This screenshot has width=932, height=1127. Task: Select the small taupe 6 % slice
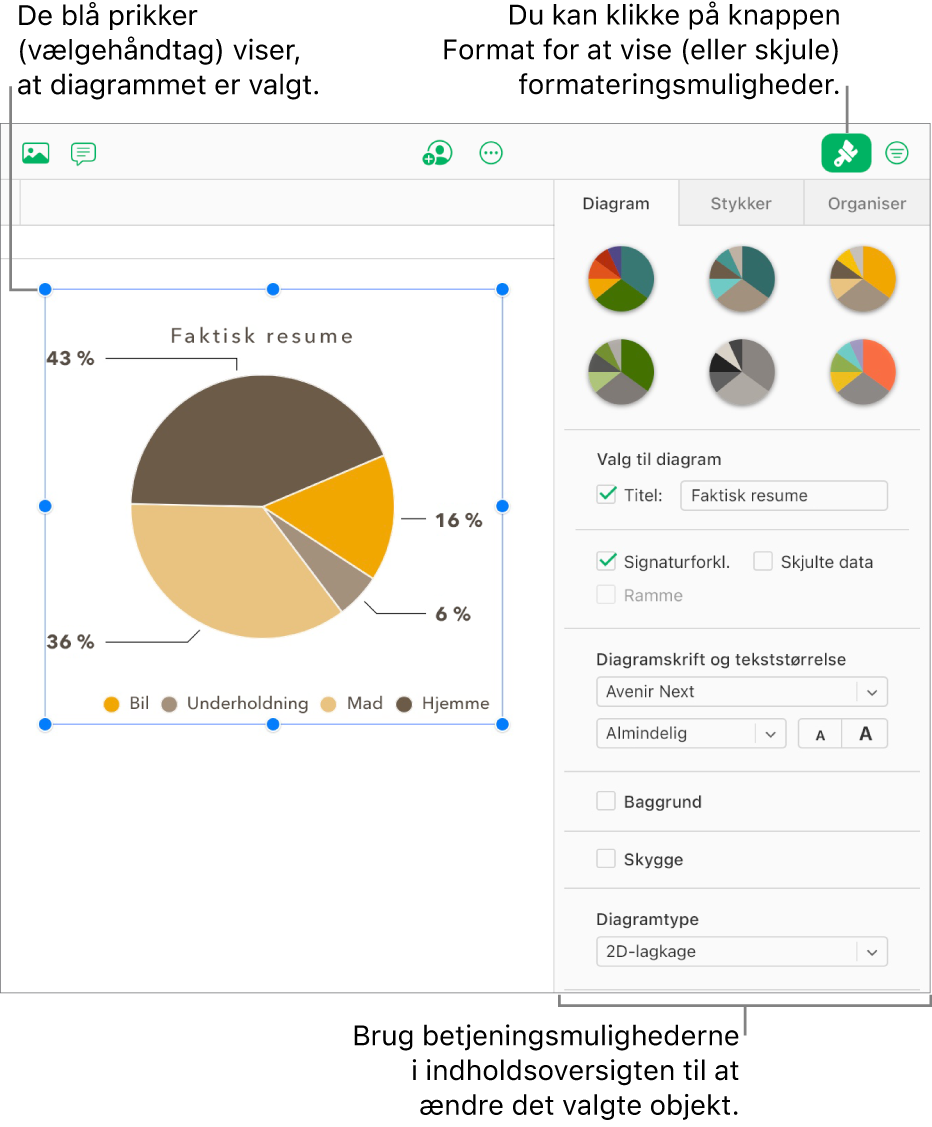click(x=338, y=575)
